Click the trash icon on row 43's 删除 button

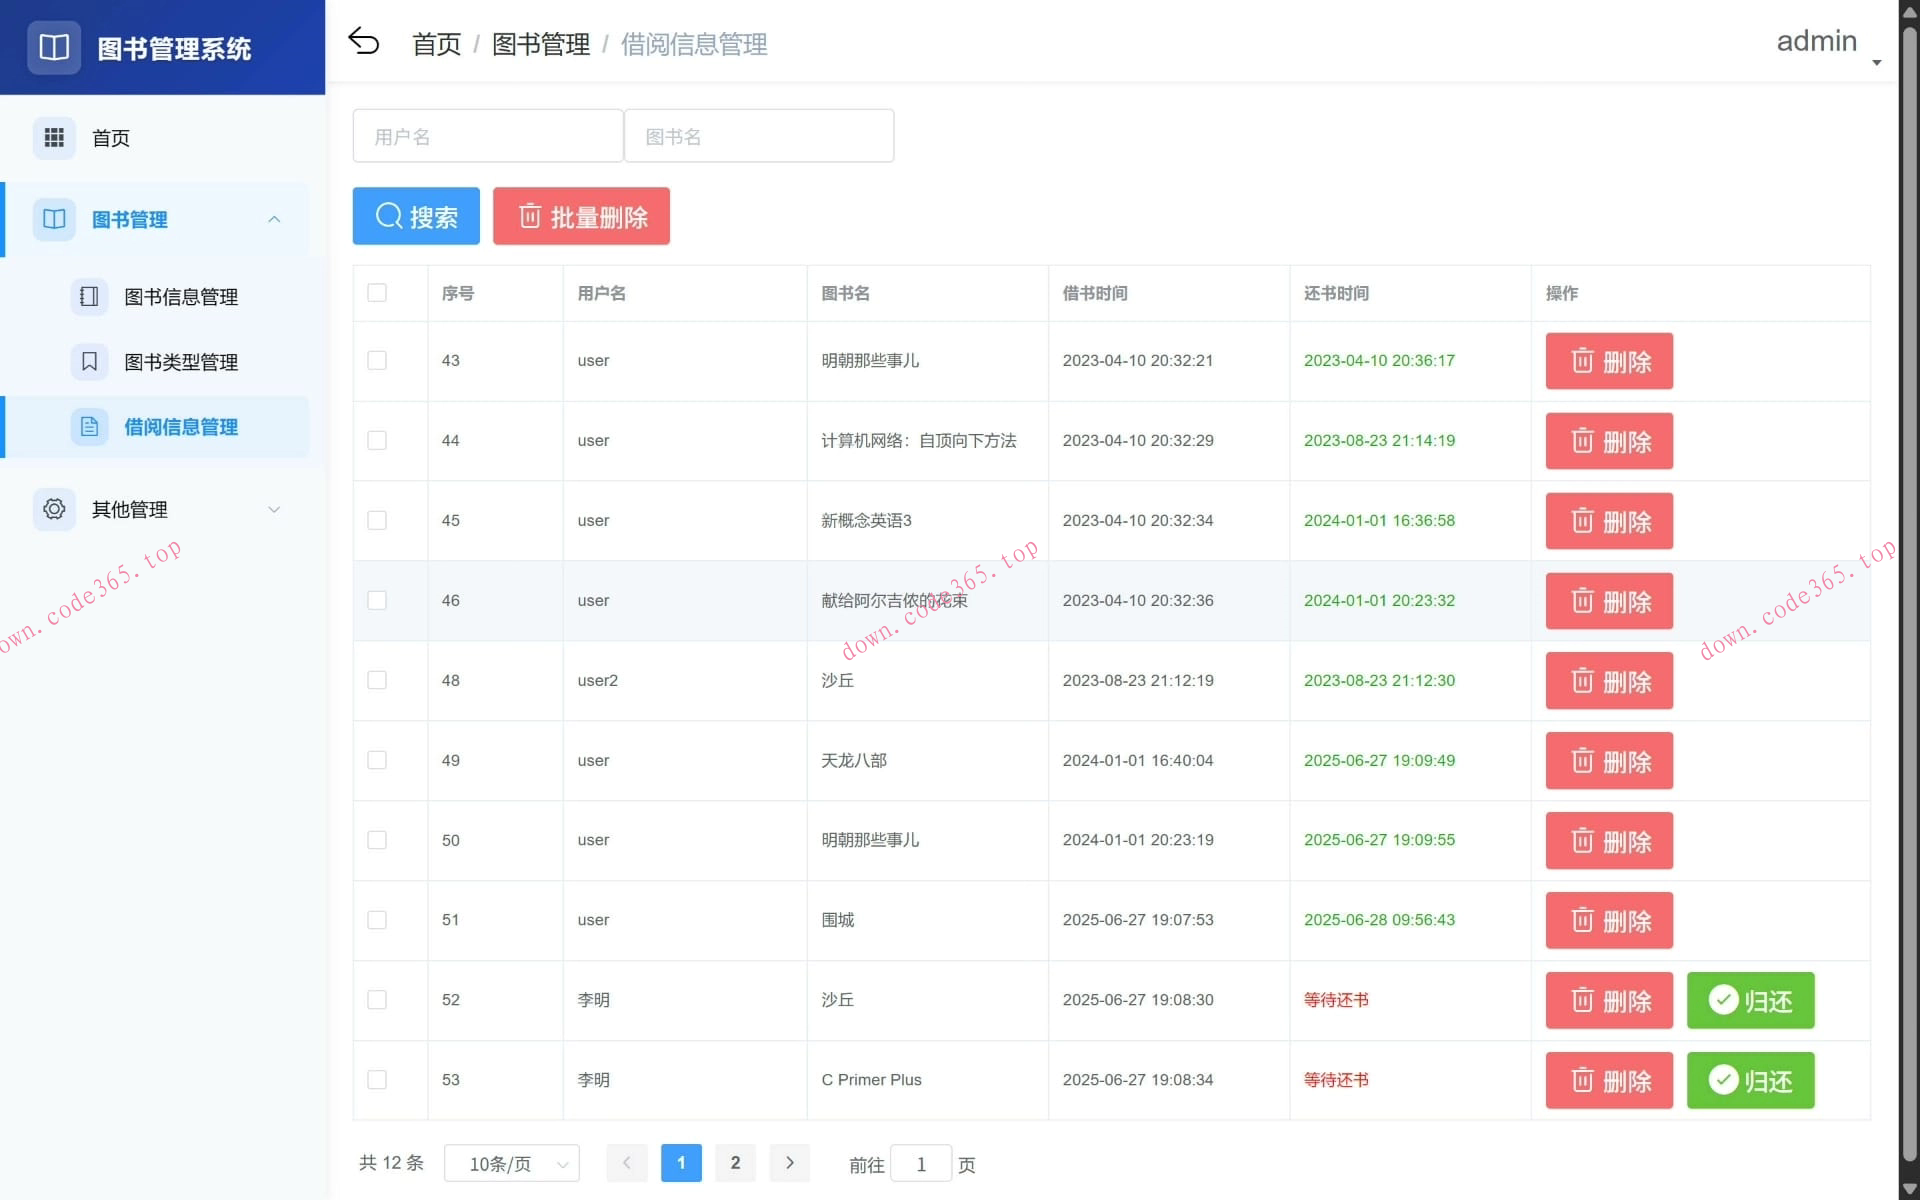pos(1582,361)
